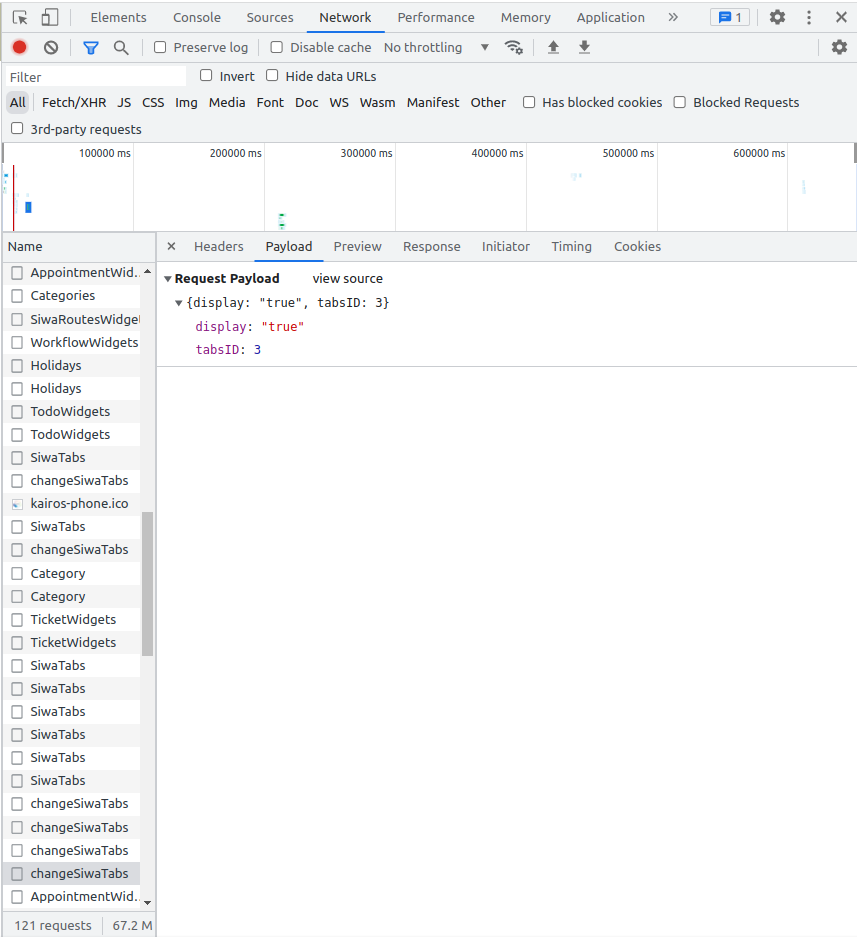This screenshot has width=857, height=937.
Task: Tick the Categories request checkbox
Action: click(17, 296)
